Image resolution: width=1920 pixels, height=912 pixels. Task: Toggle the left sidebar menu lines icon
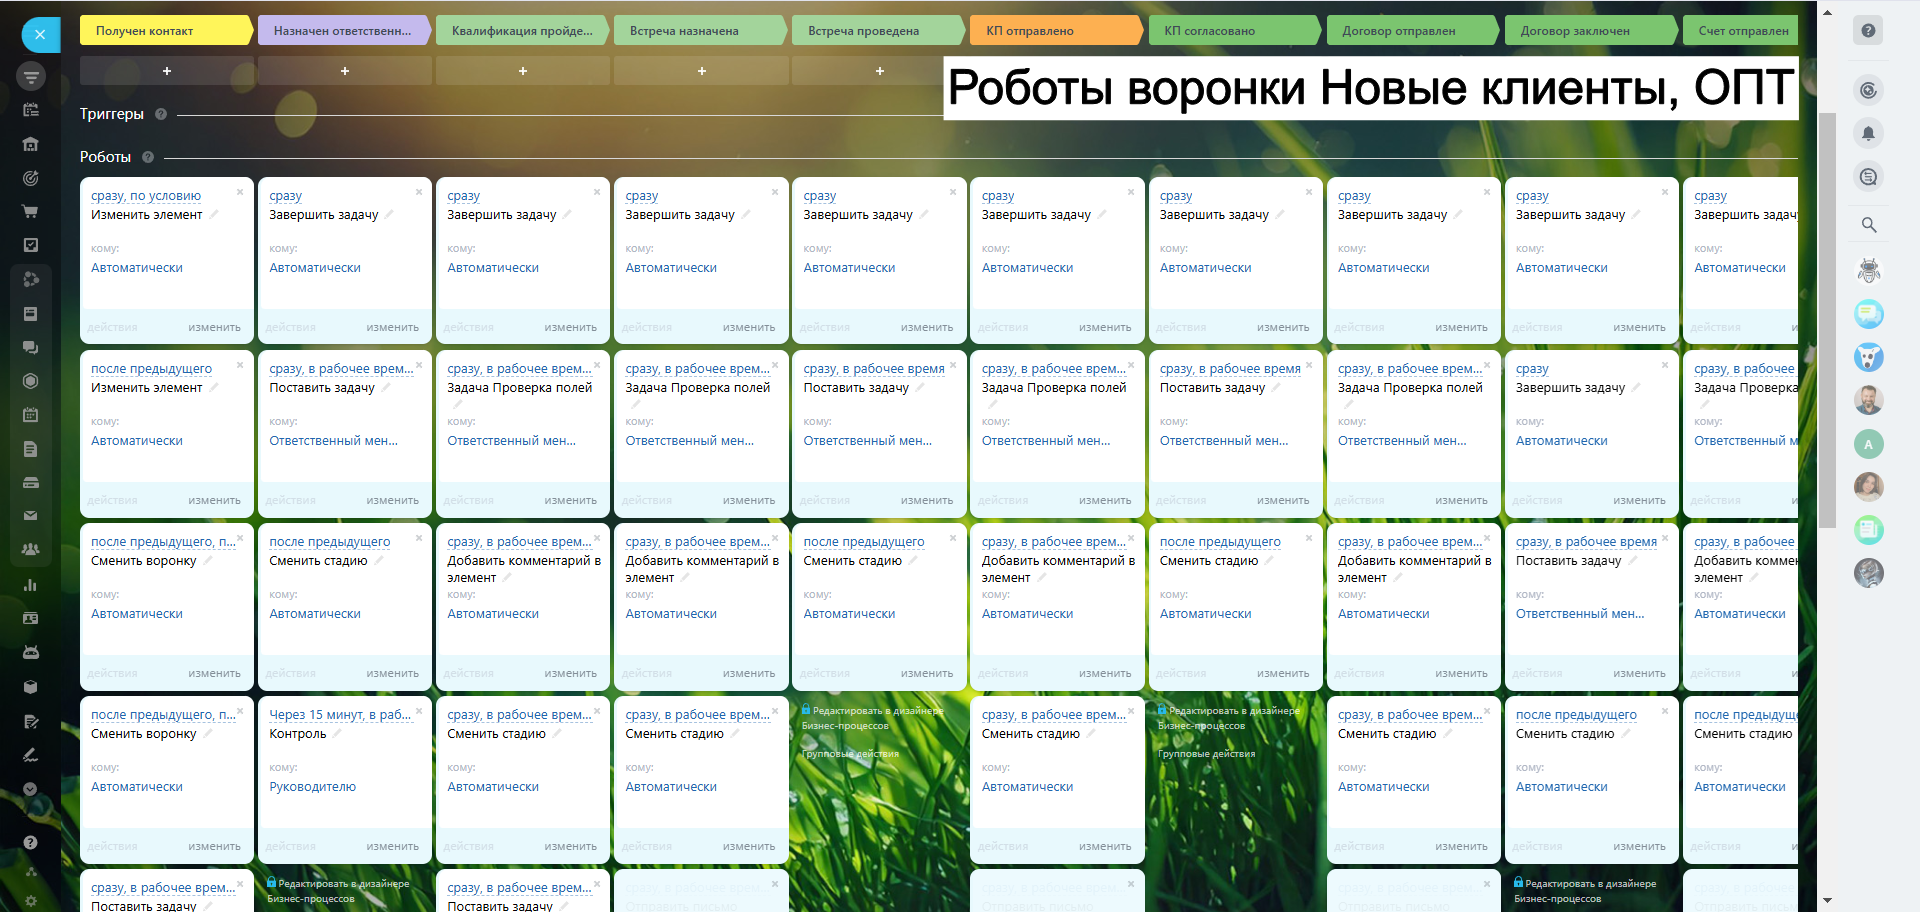tap(31, 76)
